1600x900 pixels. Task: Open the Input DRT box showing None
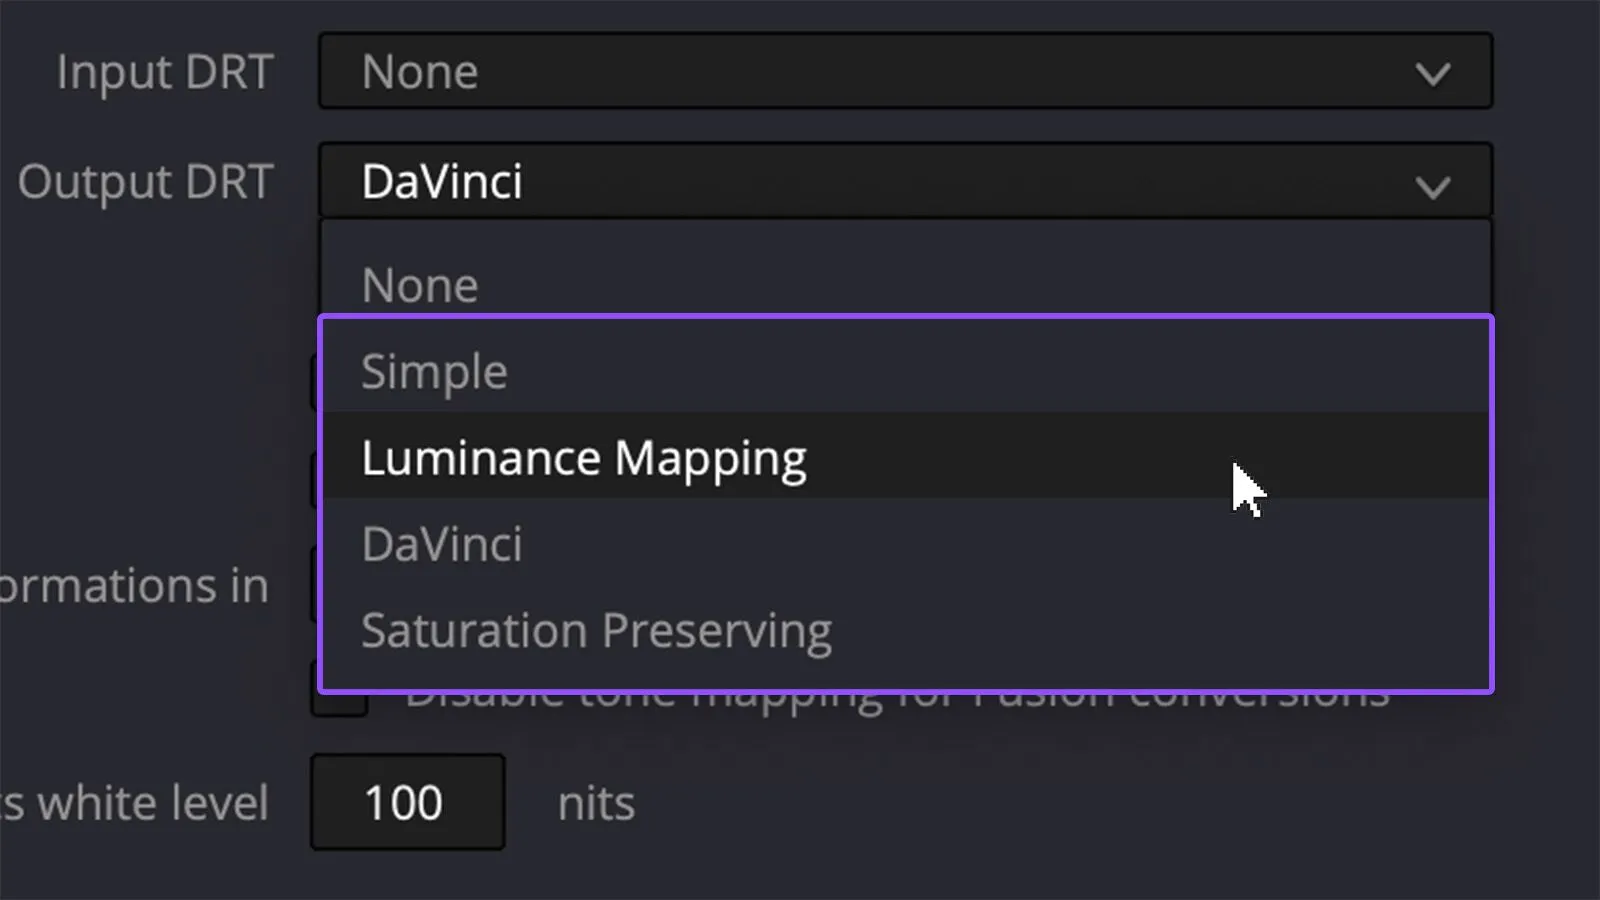[x=906, y=71]
